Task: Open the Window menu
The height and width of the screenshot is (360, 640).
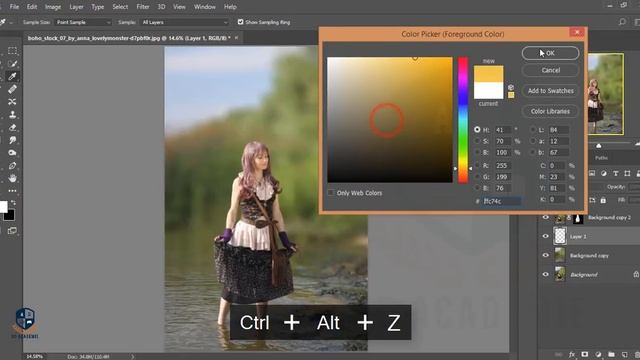Action: (204, 7)
